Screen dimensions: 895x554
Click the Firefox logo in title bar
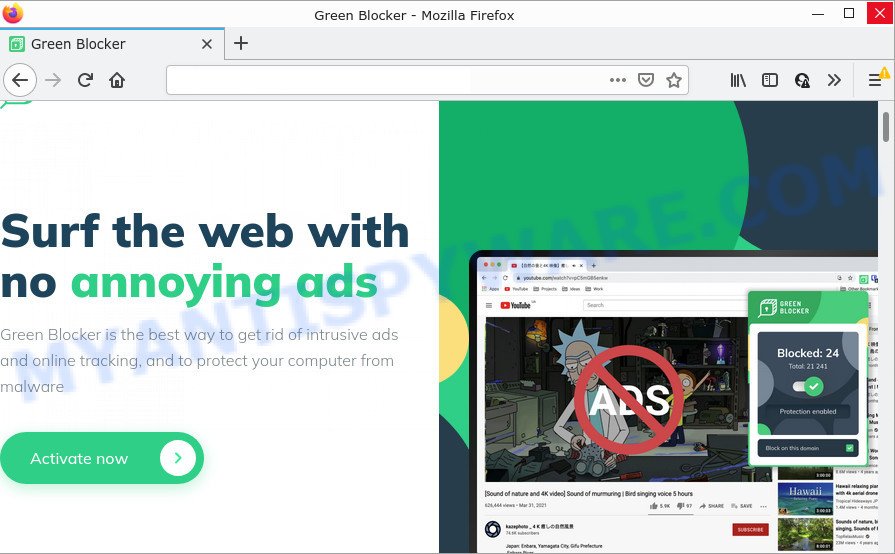(x=13, y=13)
